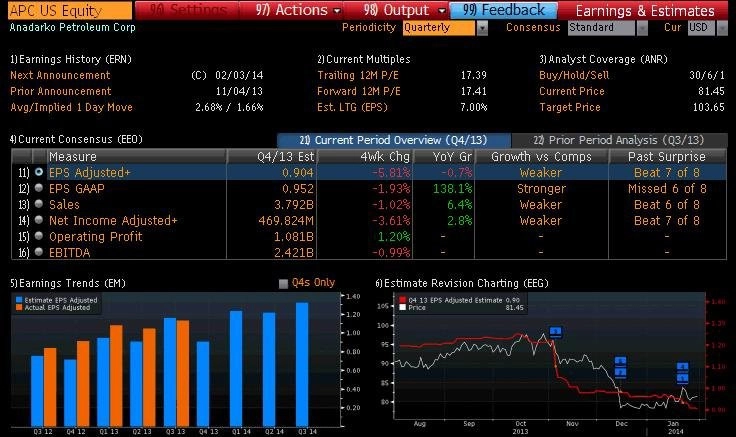Click the Stronger growth vs comps cell
736x437 pixels.
(541, 189)
